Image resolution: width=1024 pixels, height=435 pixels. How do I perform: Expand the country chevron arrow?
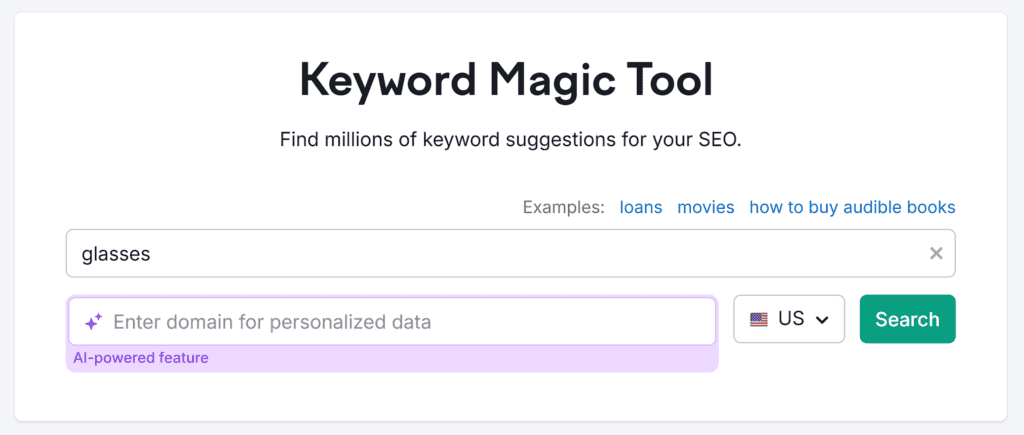point(823,320)
